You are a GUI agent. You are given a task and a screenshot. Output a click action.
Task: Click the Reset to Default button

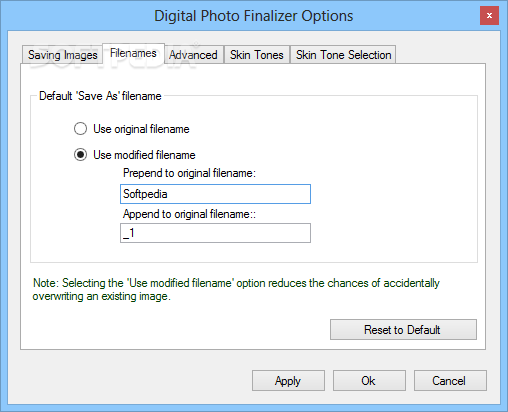point(403,330)
